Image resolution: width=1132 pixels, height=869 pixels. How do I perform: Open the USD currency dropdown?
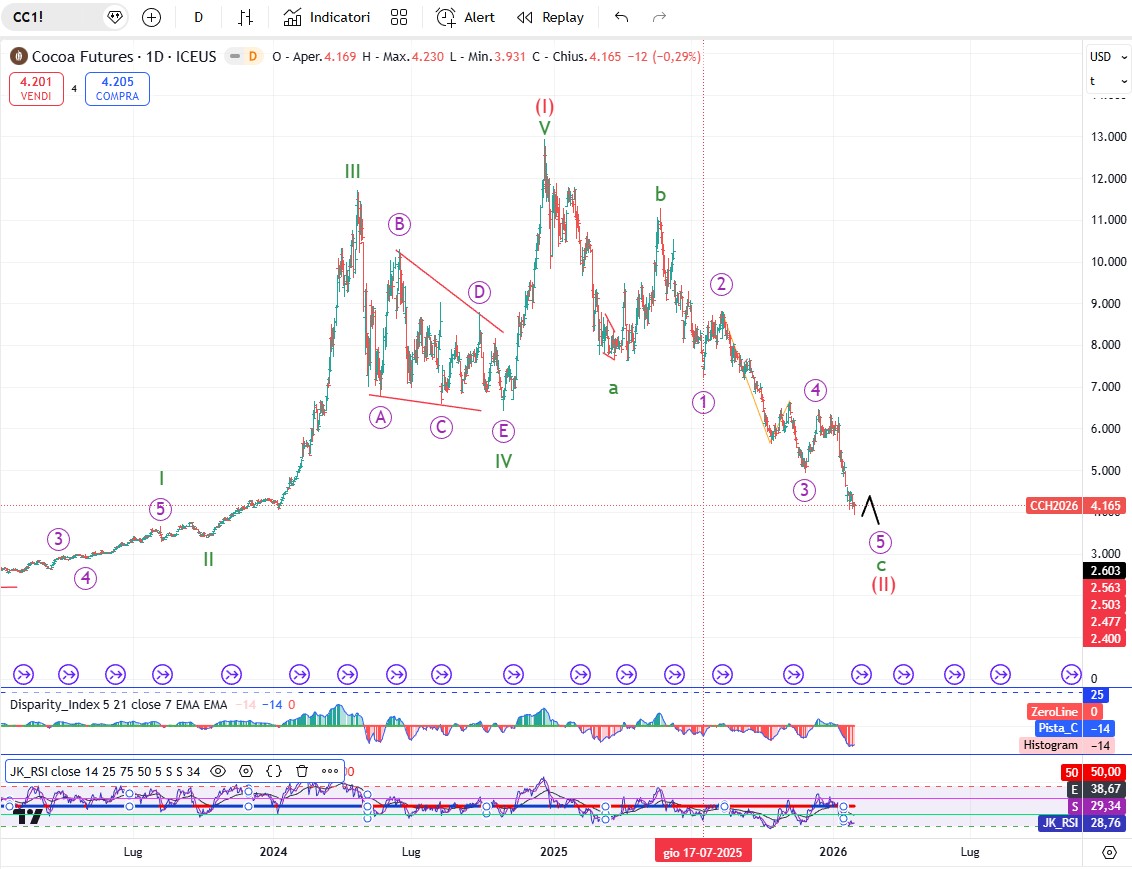1107,57
